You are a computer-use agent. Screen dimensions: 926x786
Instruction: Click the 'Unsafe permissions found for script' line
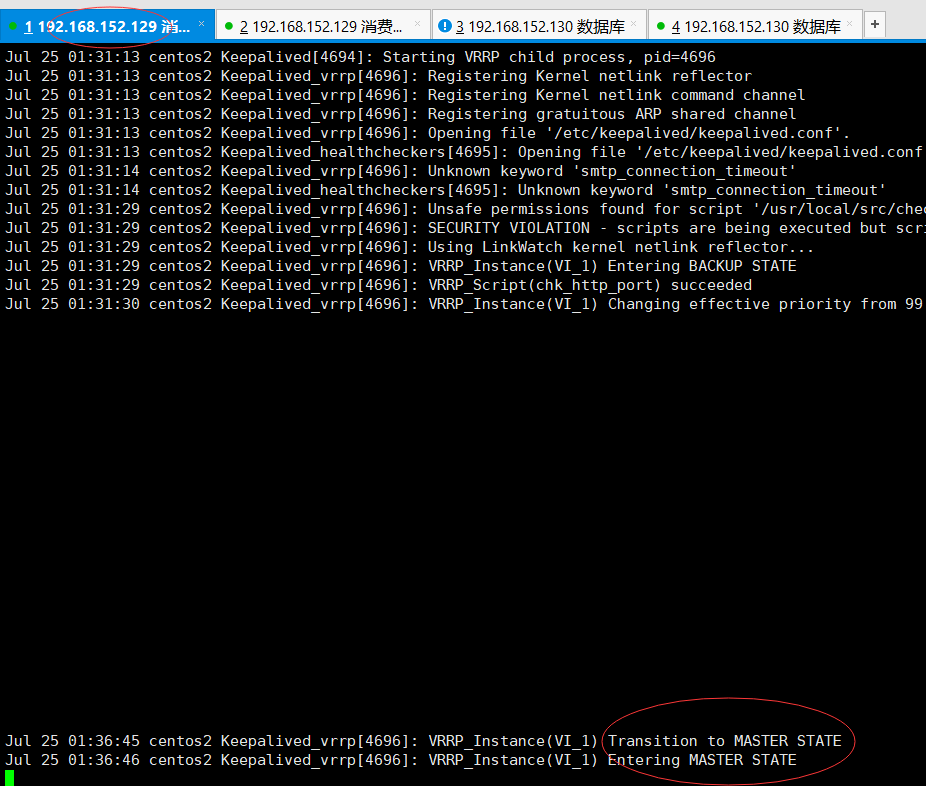pos(465,209)
